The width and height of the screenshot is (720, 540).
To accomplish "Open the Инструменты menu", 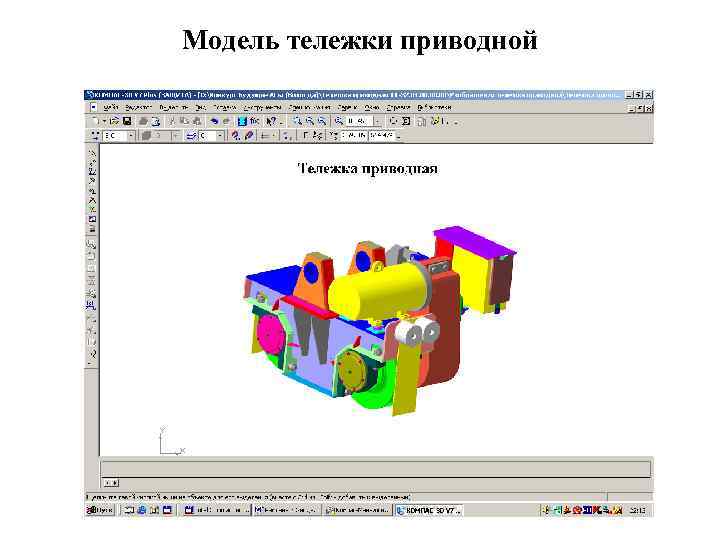I will (262, 107).
